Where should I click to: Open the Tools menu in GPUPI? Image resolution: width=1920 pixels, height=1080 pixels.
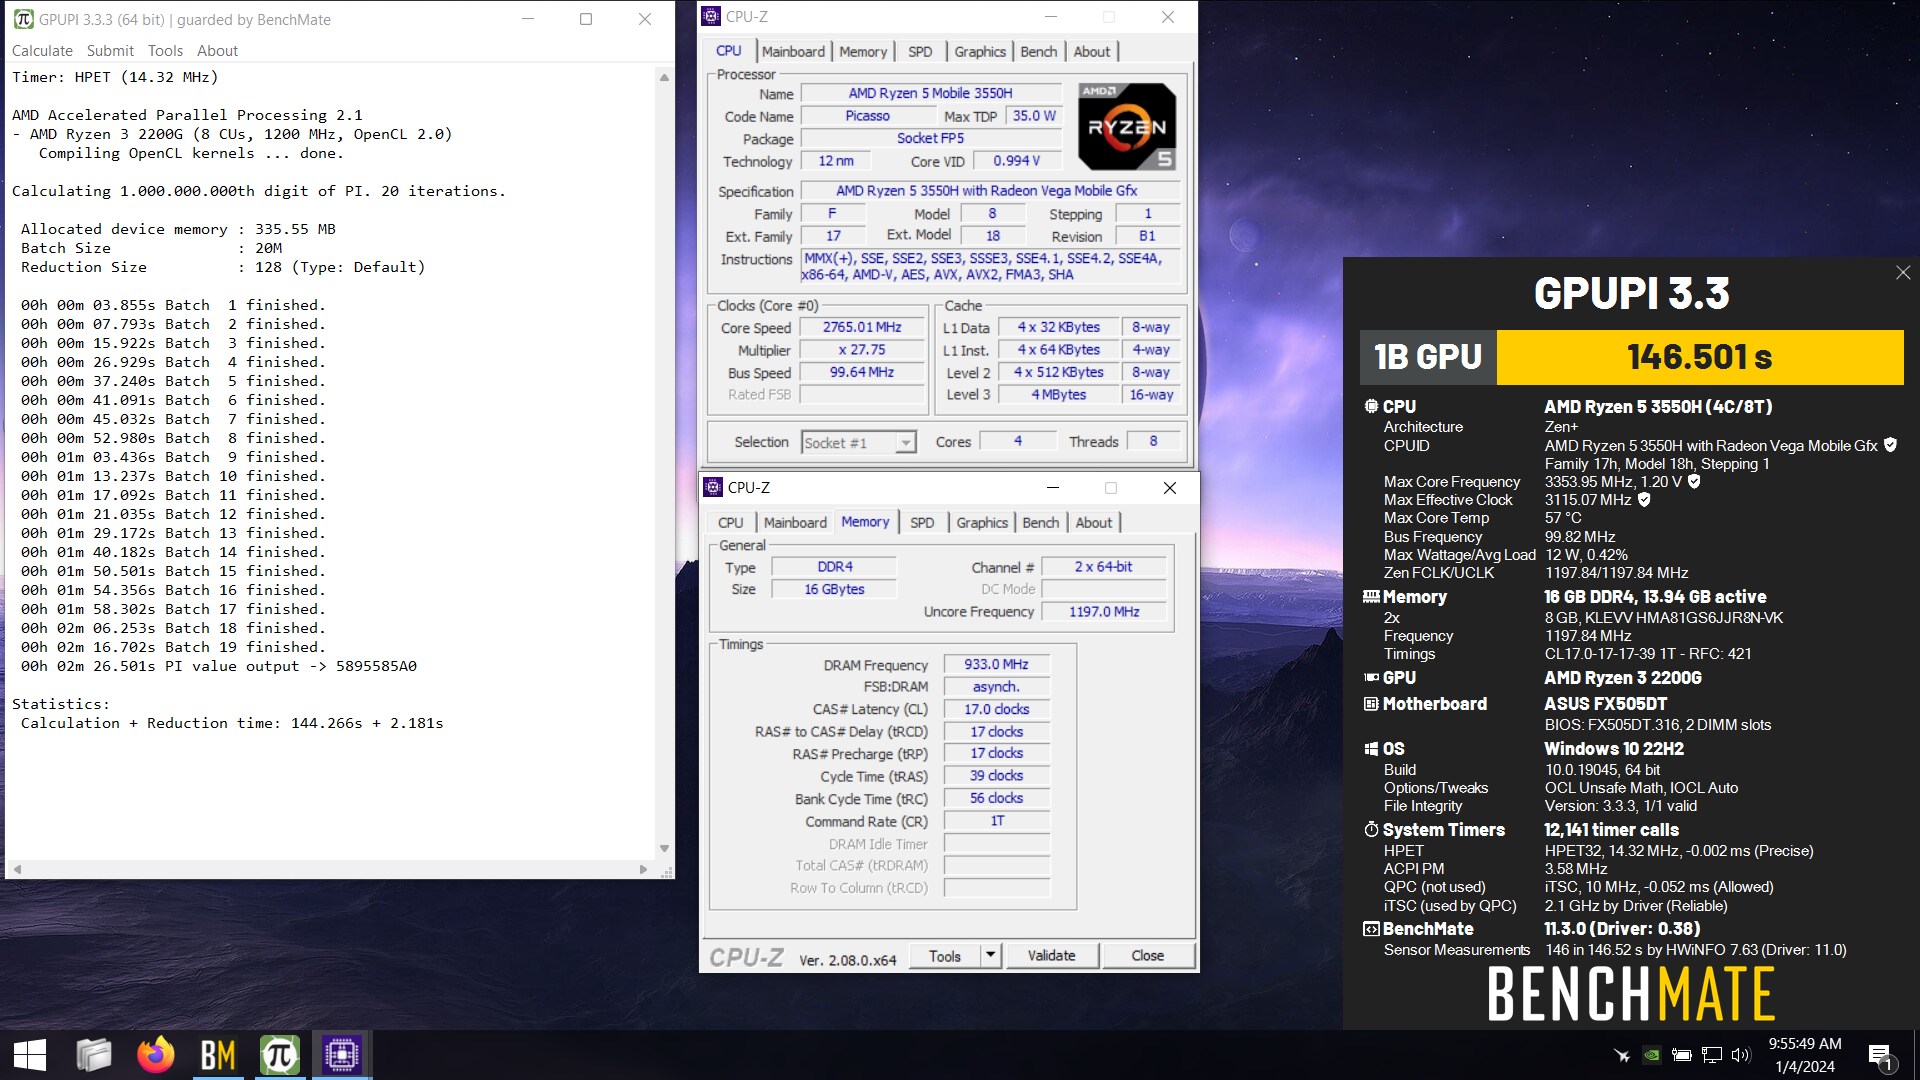(165, 50)
